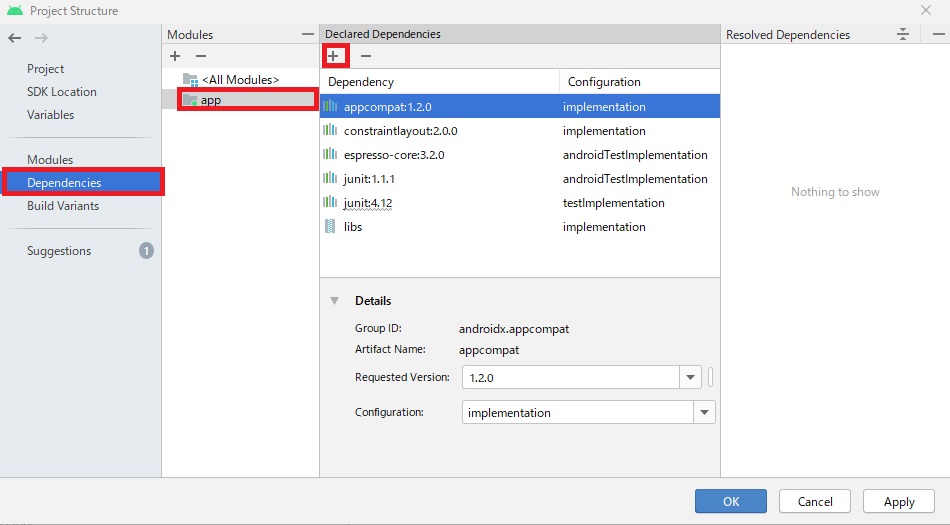Hide the Resolved Dependencies panel
Image resolution: width=950 pixels, height=525 pixels.
point(937,34)
